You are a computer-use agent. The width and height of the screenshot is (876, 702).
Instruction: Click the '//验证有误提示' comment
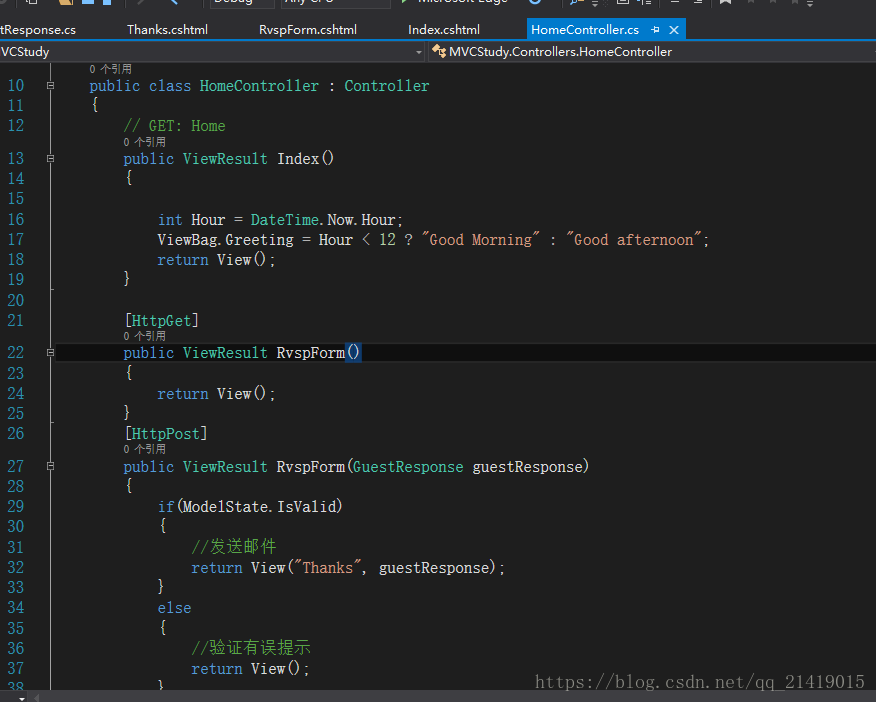[250, 648]
